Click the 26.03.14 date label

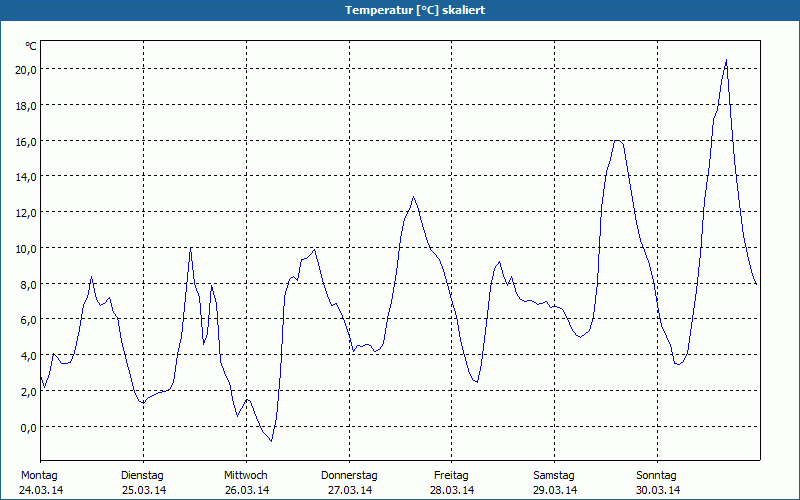click(x=247, y=490)
